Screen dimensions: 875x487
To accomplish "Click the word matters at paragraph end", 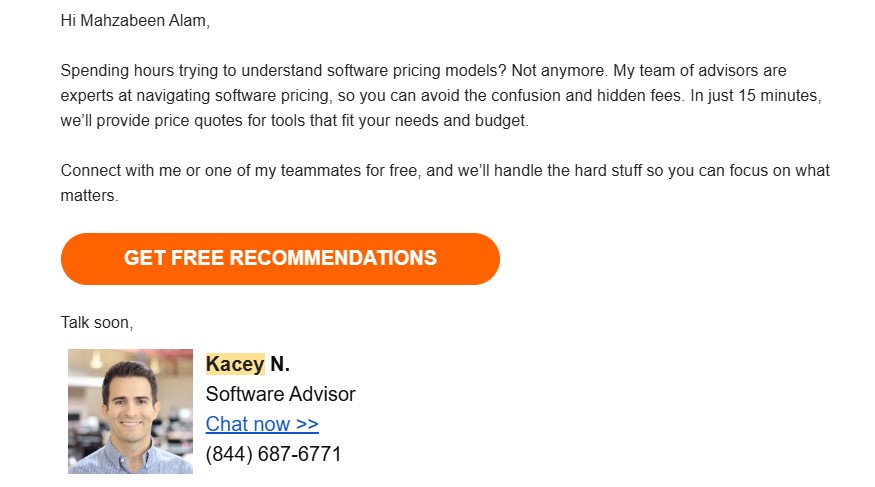I will pos(89,195).
